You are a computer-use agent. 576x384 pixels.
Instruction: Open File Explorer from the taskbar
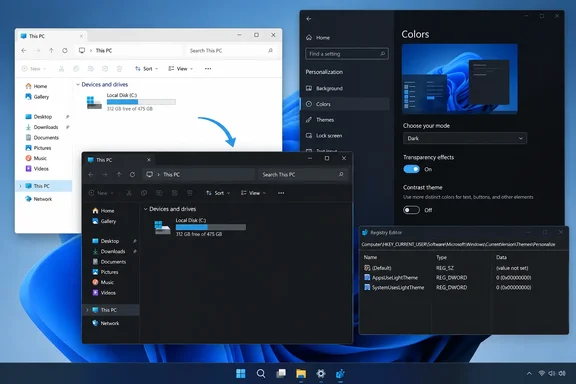tap(301, 374)
